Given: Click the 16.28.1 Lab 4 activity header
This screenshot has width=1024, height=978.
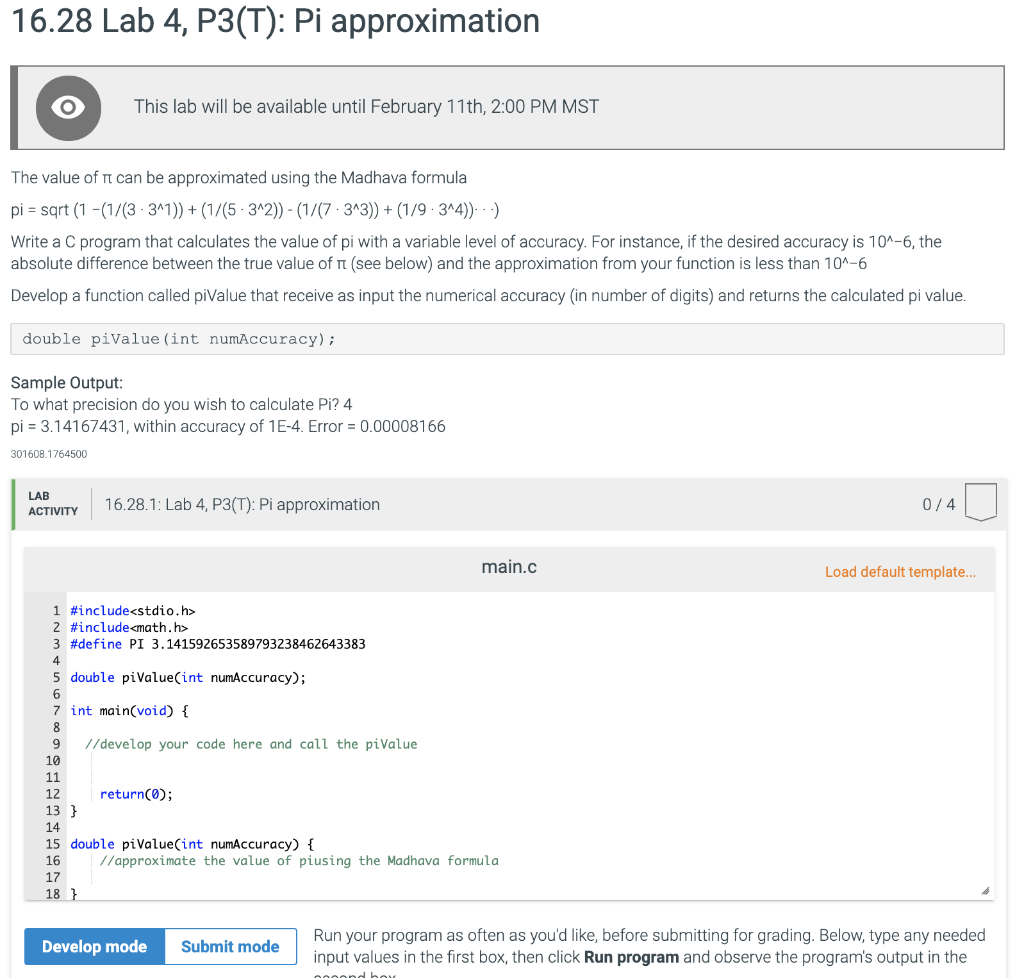Looking at the screenshot, I should [242, 504].
